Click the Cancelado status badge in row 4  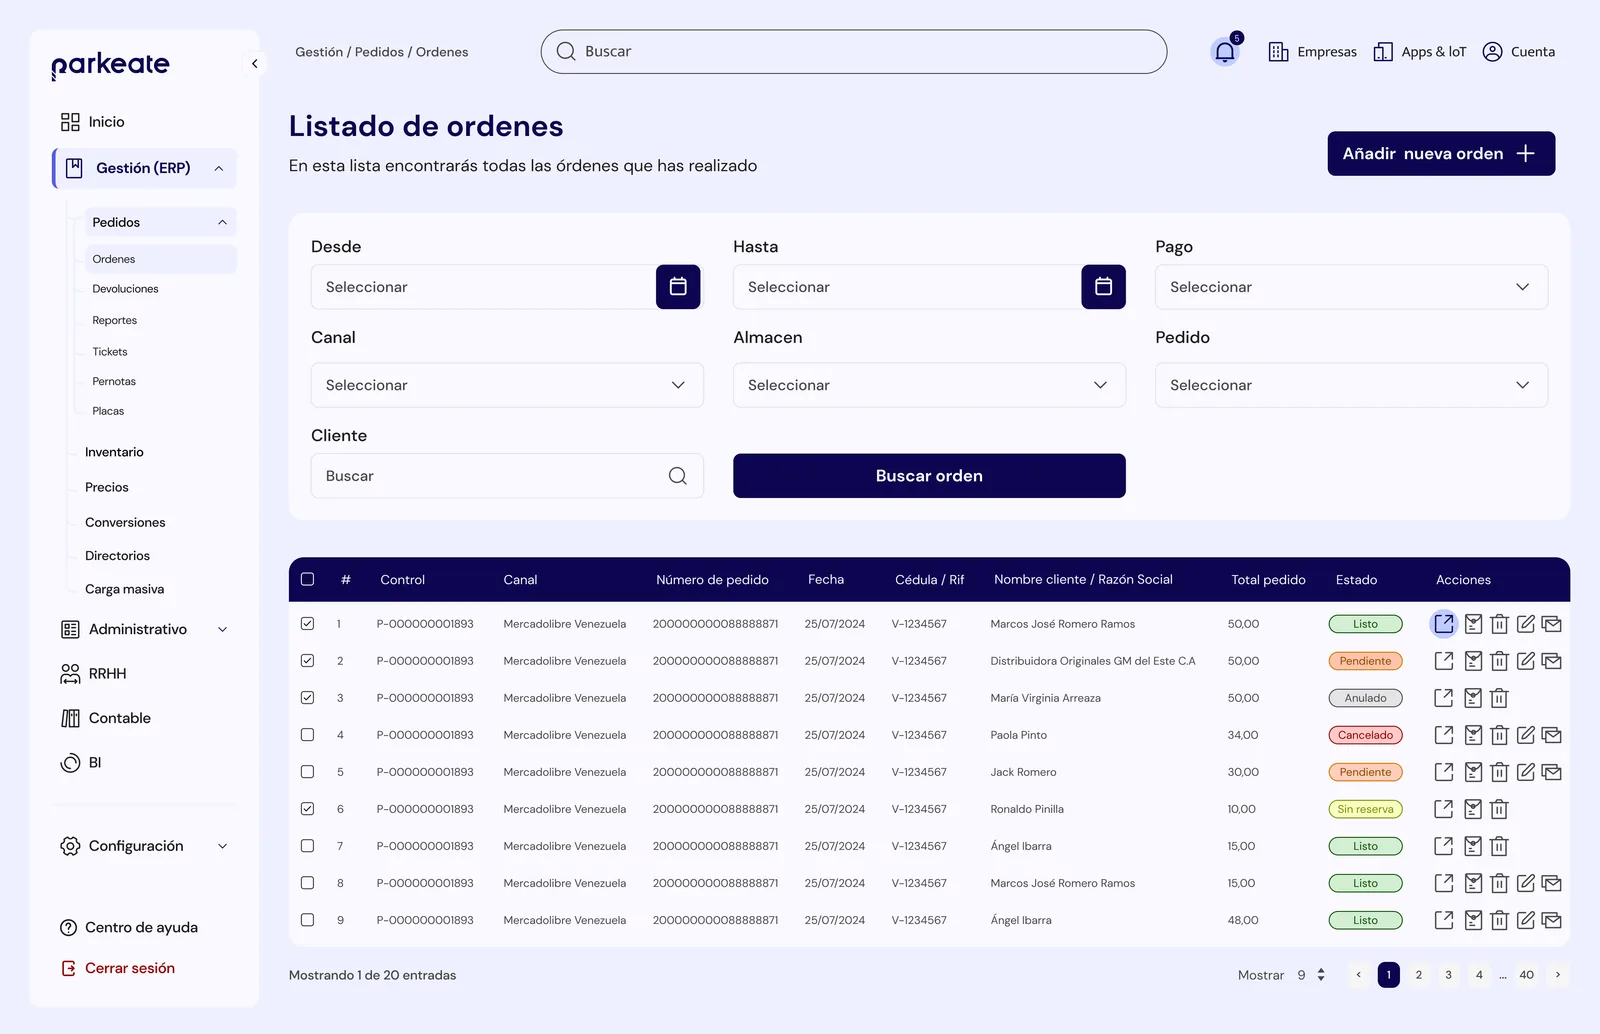(x=1365, y=735)
